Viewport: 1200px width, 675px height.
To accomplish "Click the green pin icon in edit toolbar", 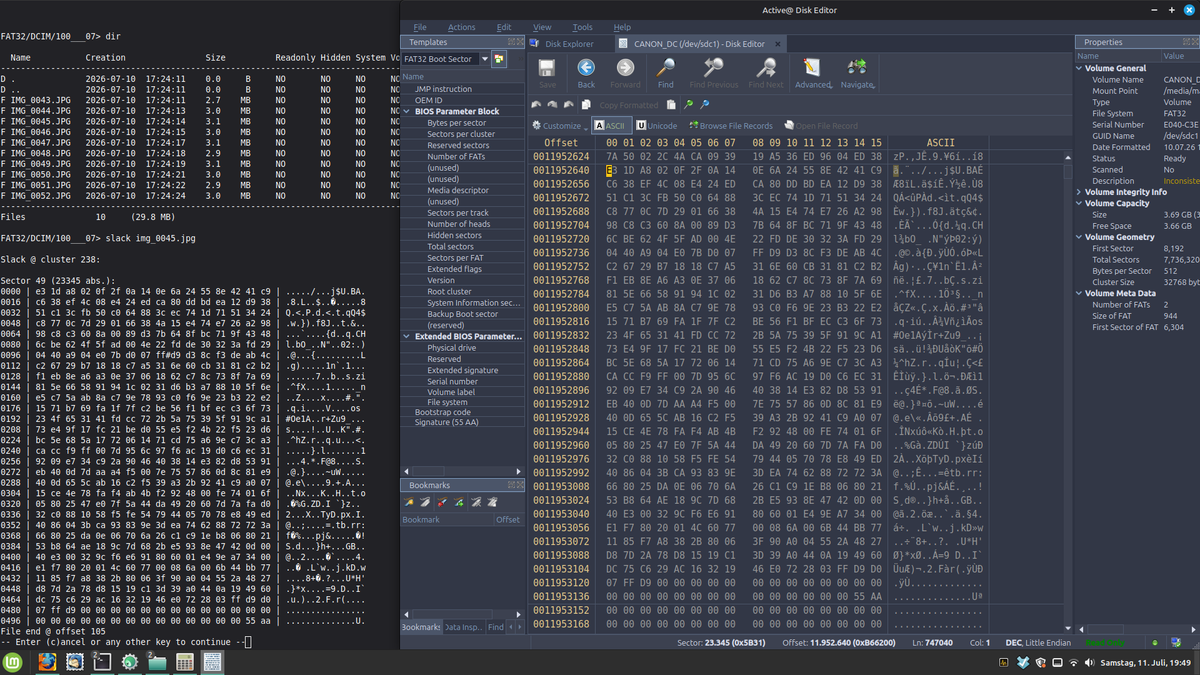I will tap(689, 104).
